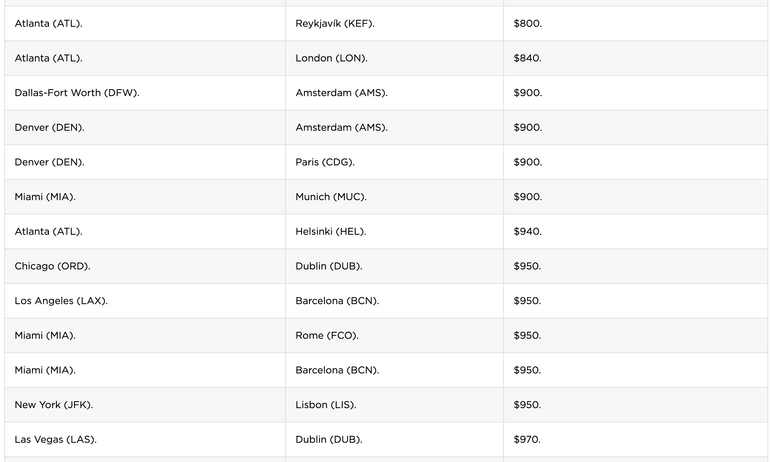
Task: Click the New York (JFK) origin cell
Action: tap(54, 405)
